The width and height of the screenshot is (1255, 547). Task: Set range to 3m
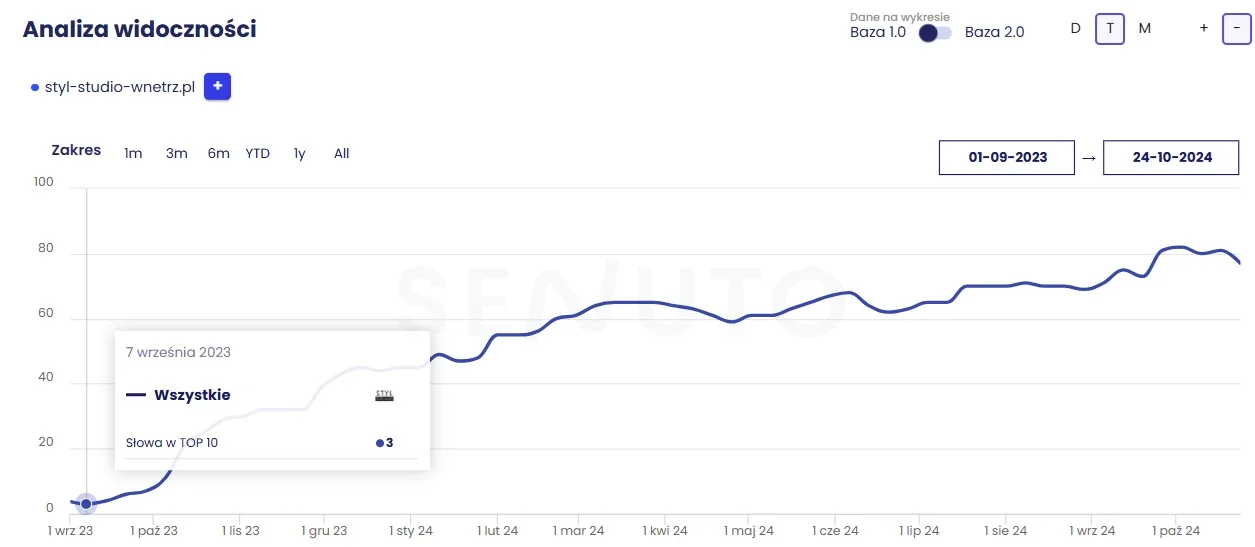coord(177,153)
